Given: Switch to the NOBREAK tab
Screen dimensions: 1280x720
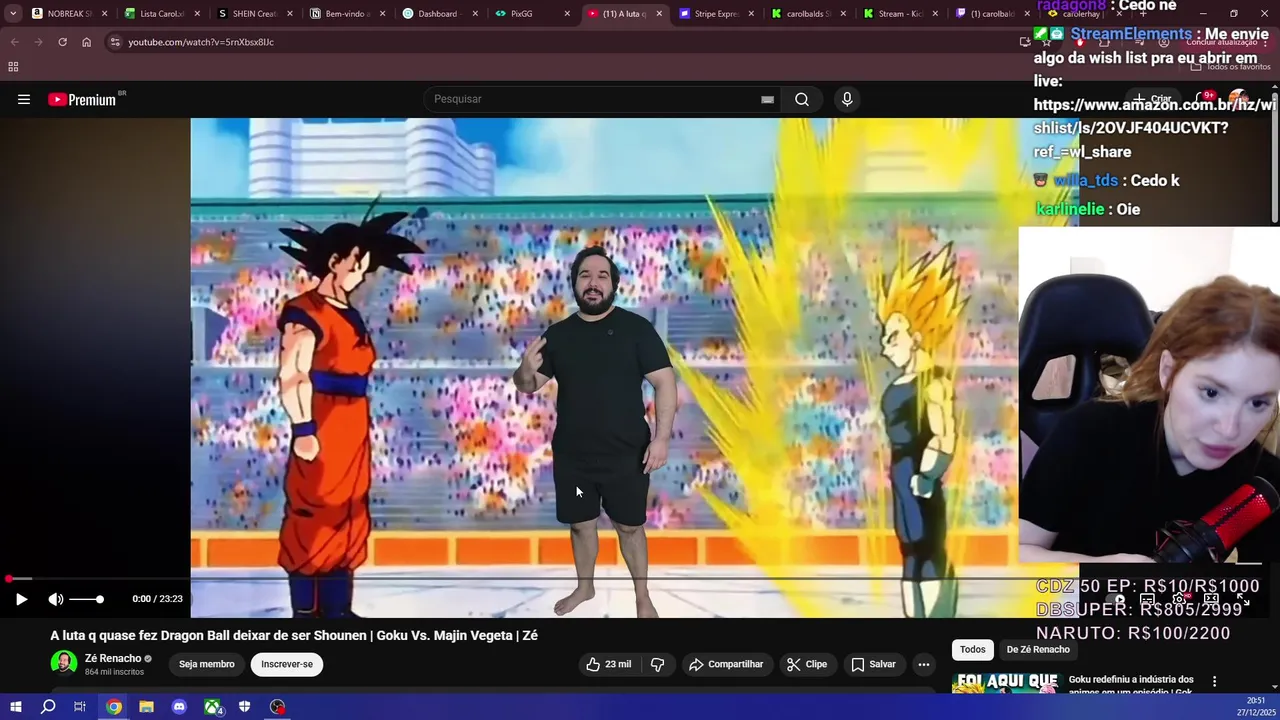Looking at the screenshot, I should [70, 14].
